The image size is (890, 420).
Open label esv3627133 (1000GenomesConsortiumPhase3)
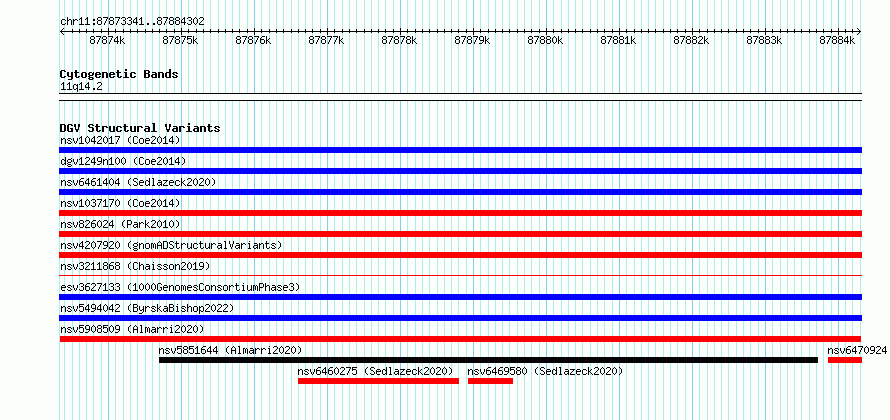180,287
